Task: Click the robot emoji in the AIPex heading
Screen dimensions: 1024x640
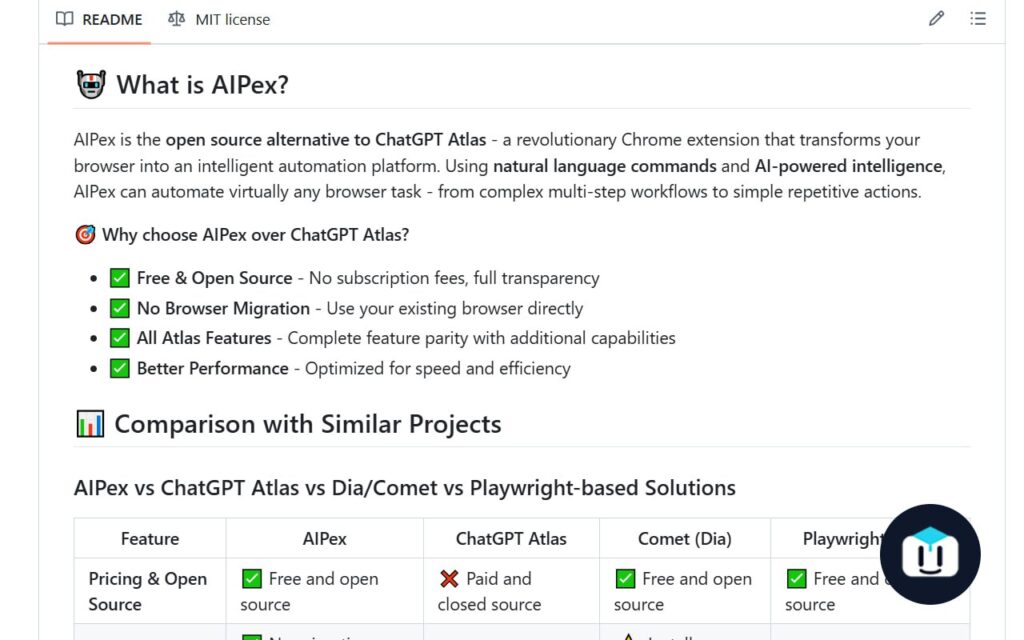Action: coord(91,84)
